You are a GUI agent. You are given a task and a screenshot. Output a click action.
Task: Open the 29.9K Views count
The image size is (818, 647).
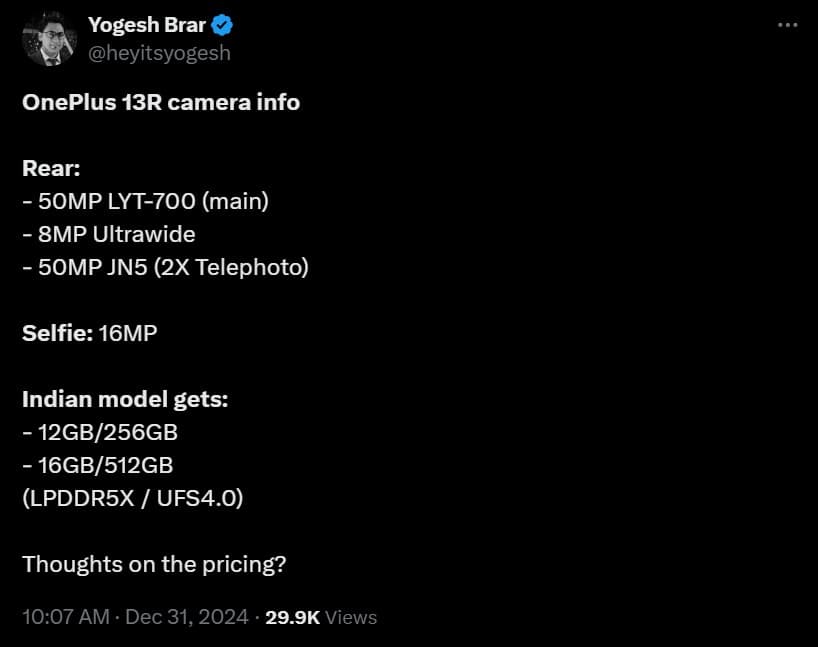click(x=320, y=617)
